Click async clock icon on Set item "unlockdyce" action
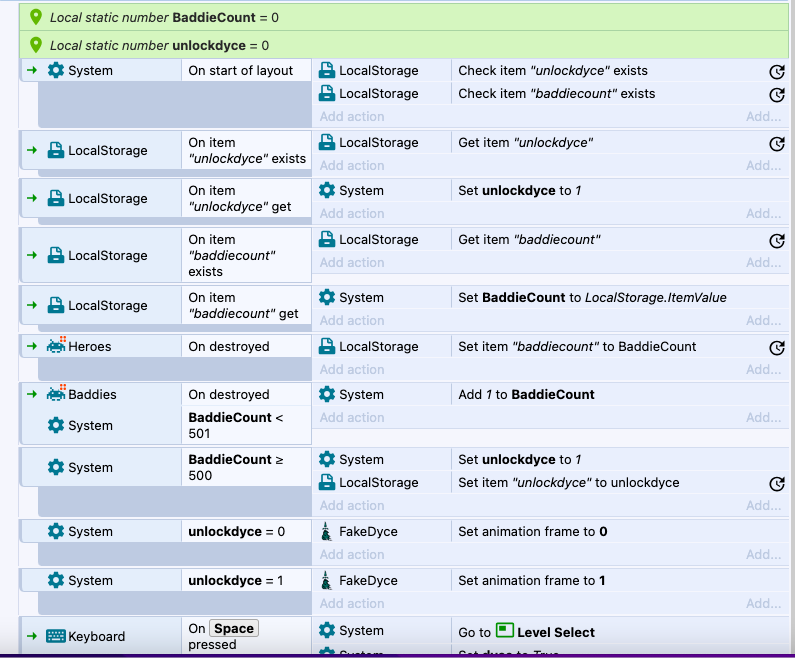Screen dimensions: 795x658 click(777, 484)
